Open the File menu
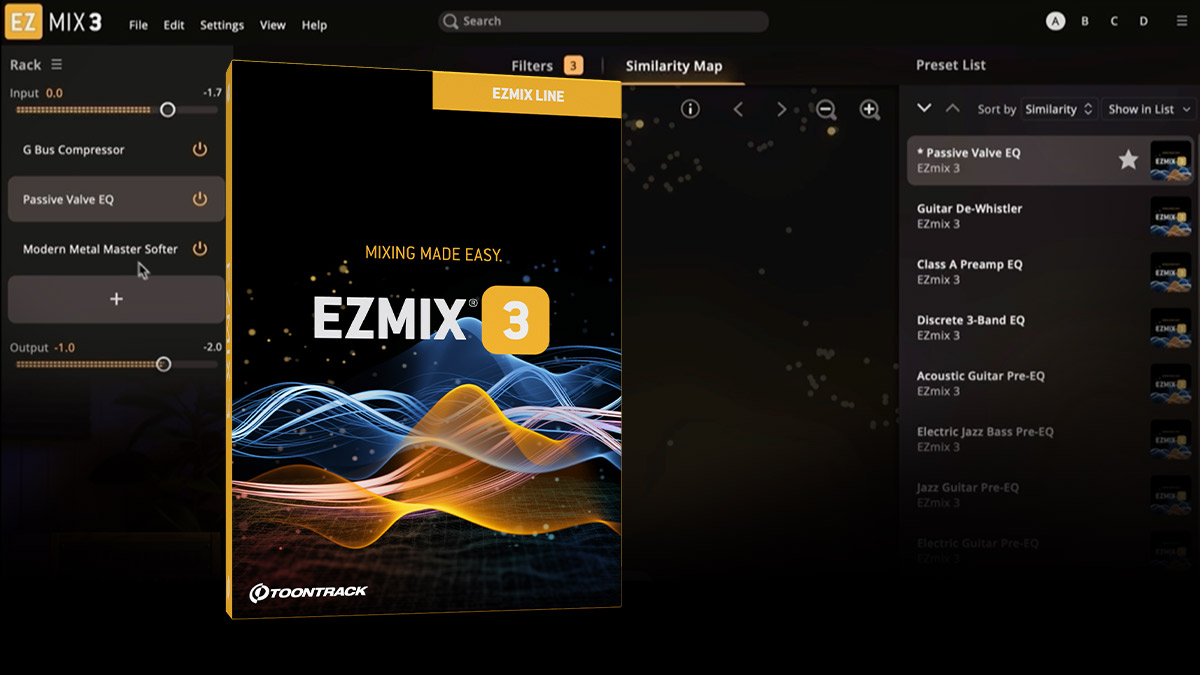This screenshot has height=675, width=1200. (138, 25)
